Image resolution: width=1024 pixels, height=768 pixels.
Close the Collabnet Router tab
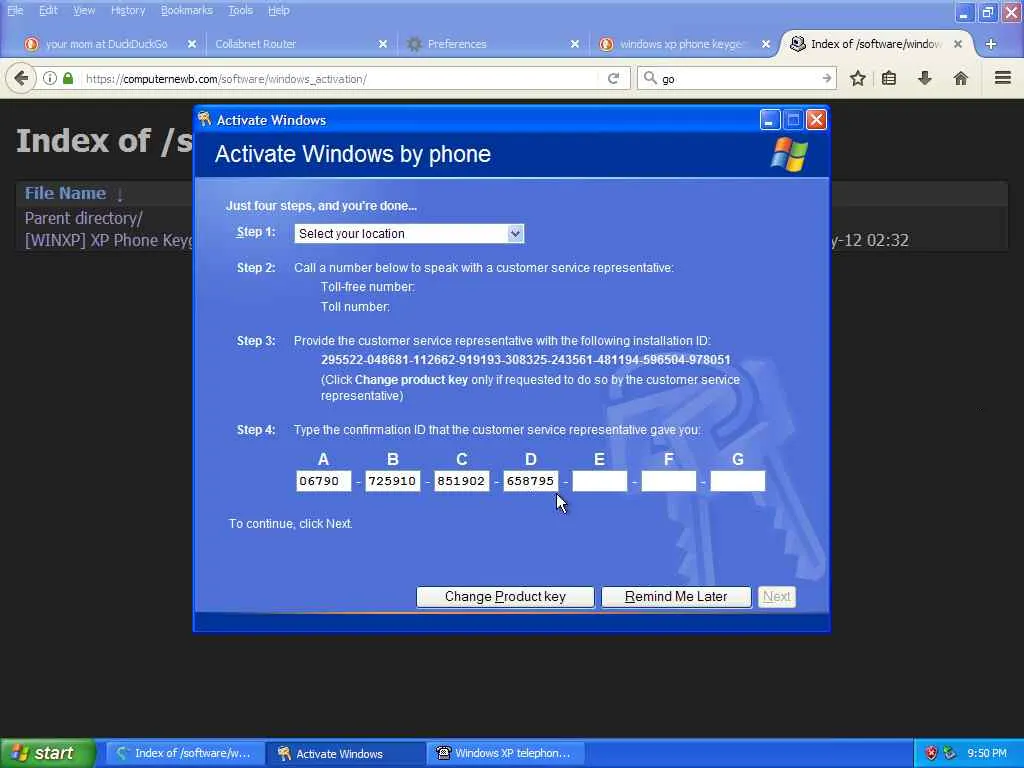(x=383, y=44)
